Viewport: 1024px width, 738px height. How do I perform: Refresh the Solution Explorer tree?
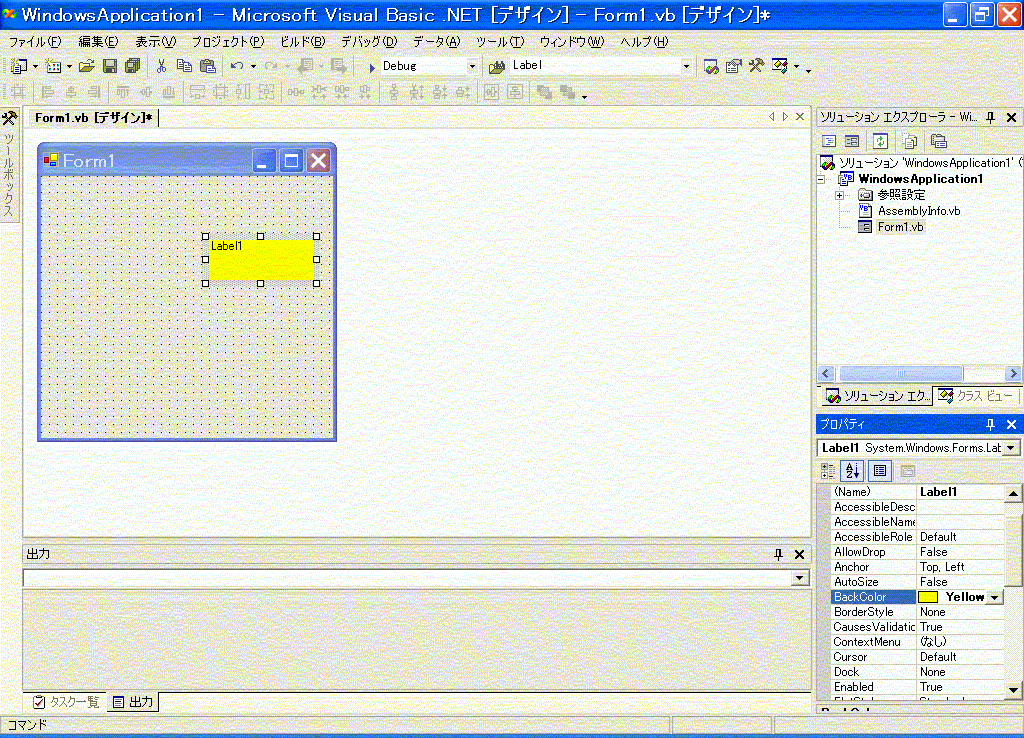(x=880, y=141)
